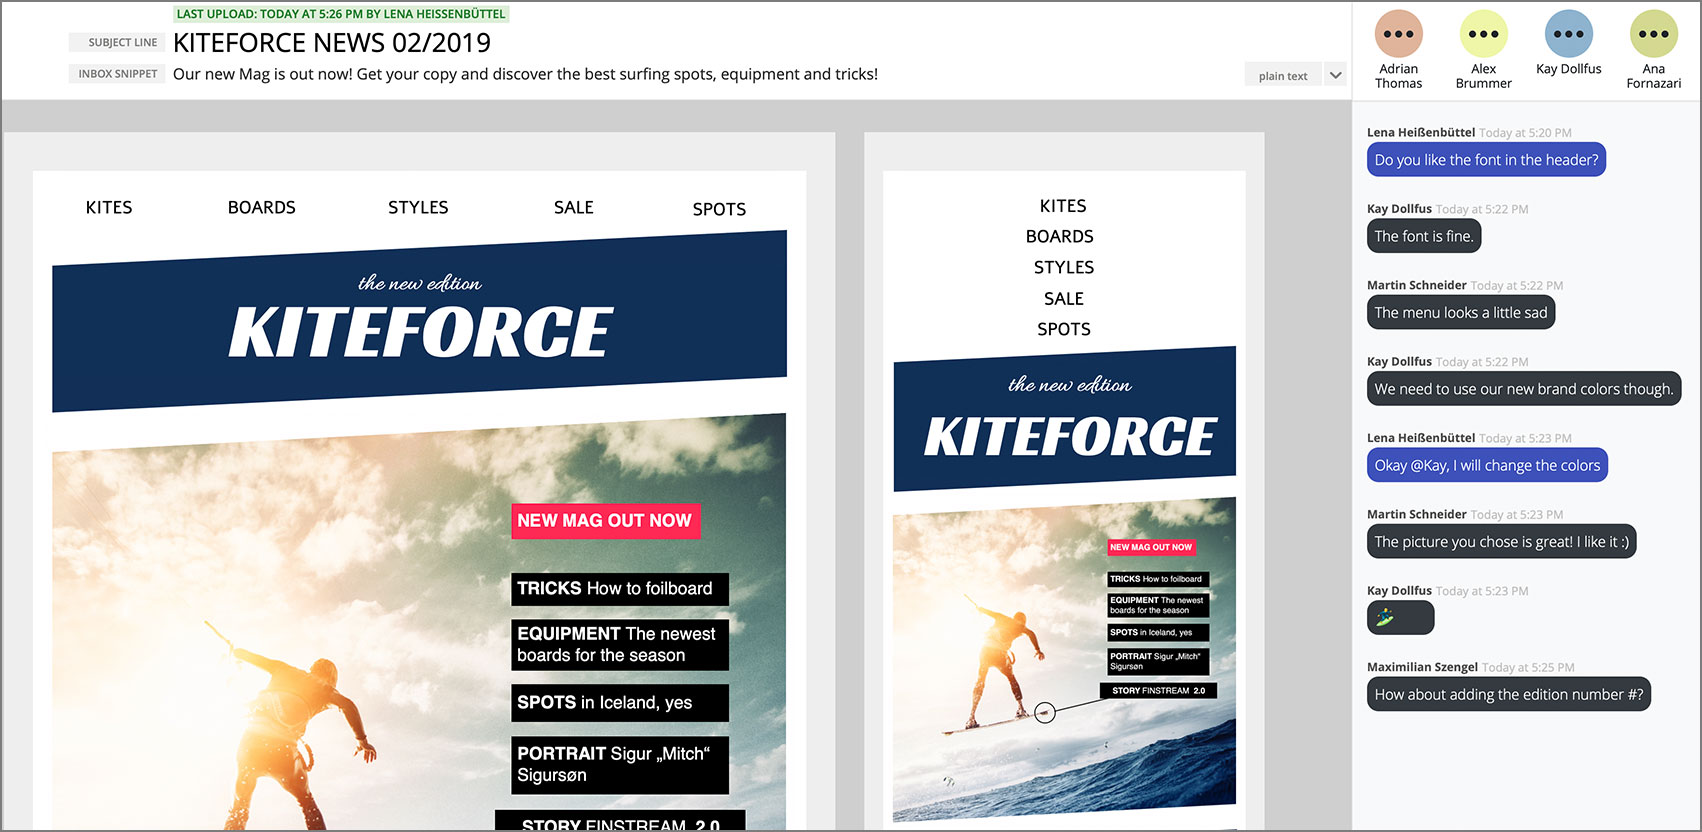The height and width of the screenshot is (832, 1702).
Task: Click EQUIPMENT label in mobile preview
Action: point(1158,605)
